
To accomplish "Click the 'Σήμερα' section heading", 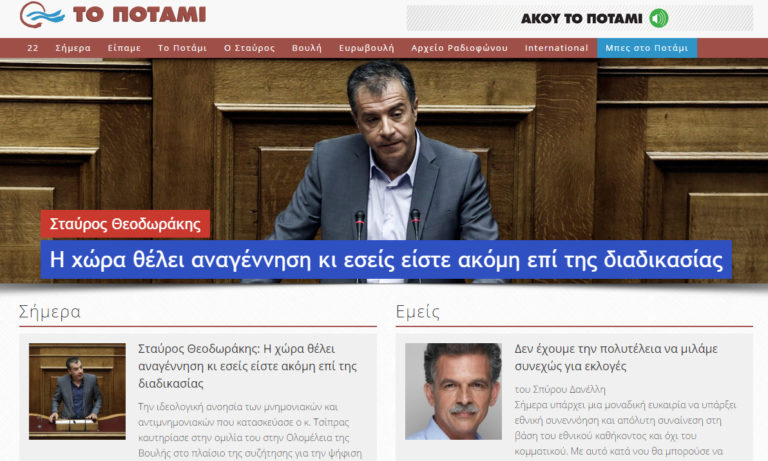I will (50, 312).
